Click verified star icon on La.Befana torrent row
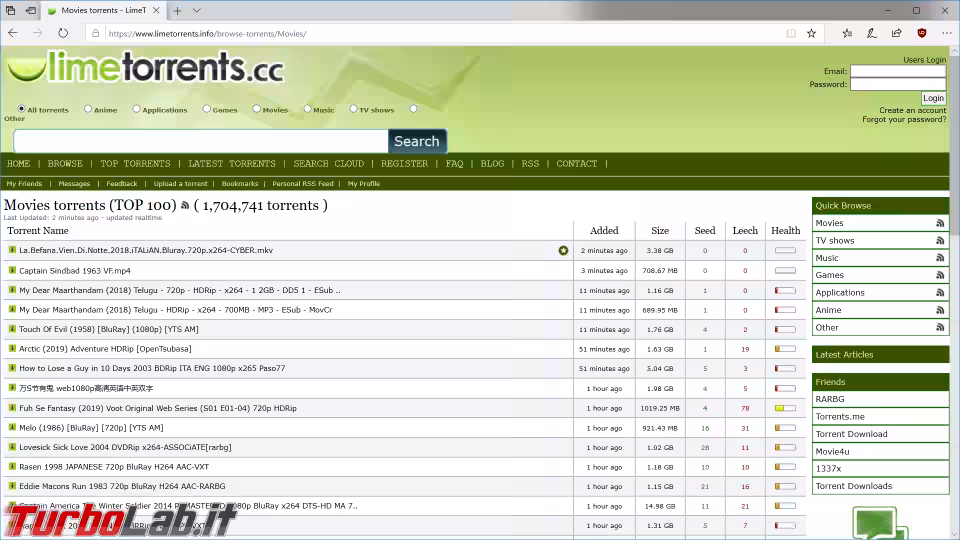Image resolution: width=960 pixels, height=540 pixels. [563, 250]
